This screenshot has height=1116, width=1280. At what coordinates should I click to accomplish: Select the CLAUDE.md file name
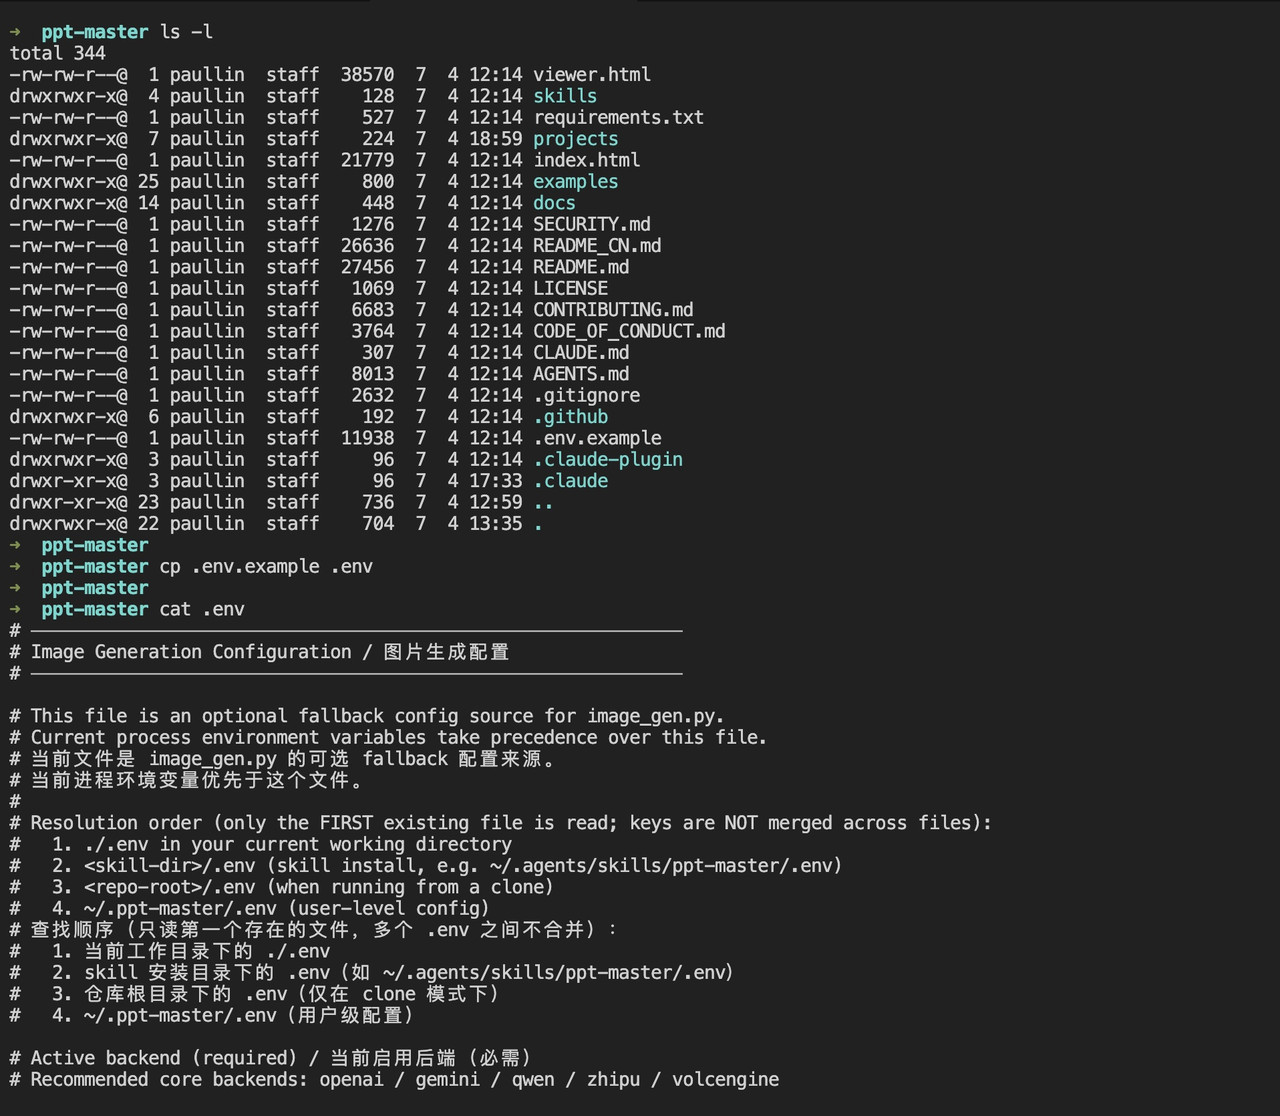coord(581,353)
